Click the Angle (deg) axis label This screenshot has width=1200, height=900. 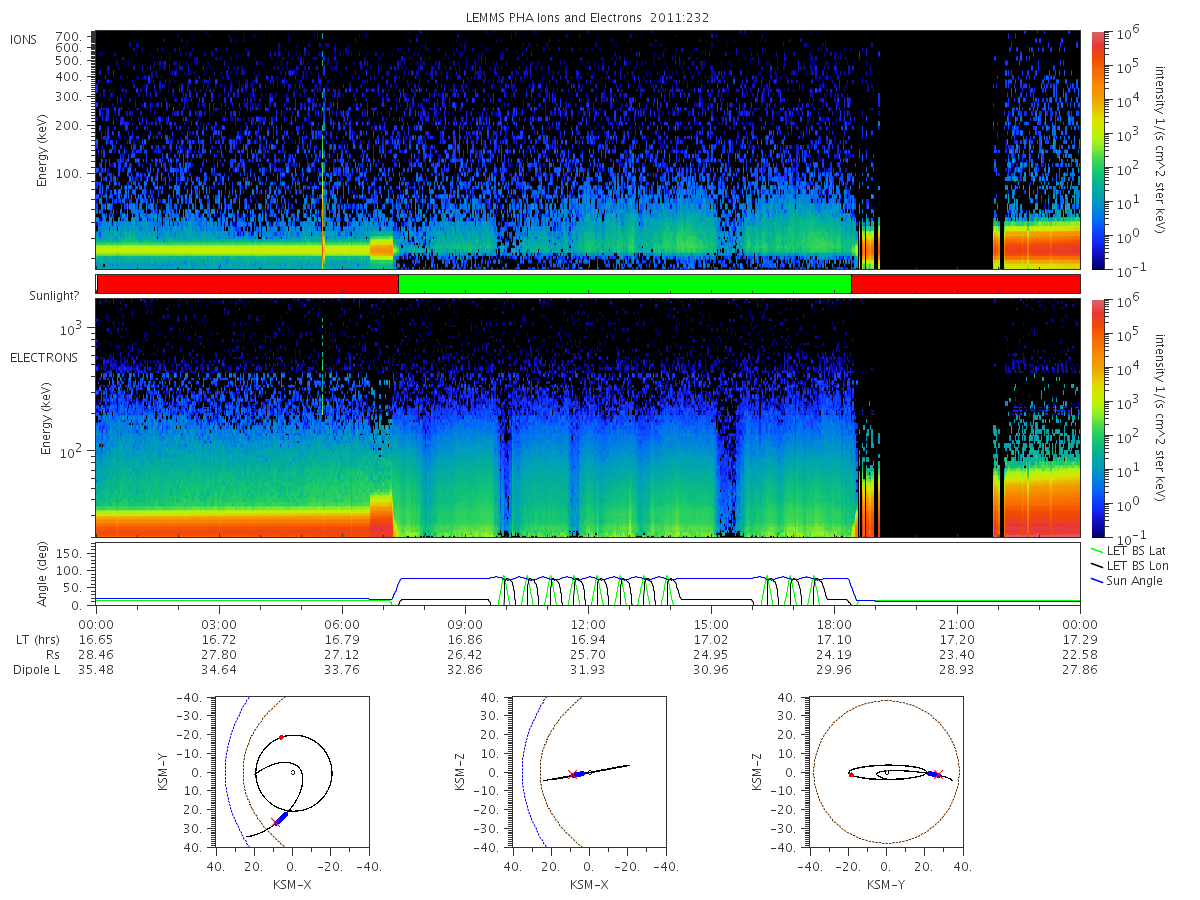tap(45, 575)
